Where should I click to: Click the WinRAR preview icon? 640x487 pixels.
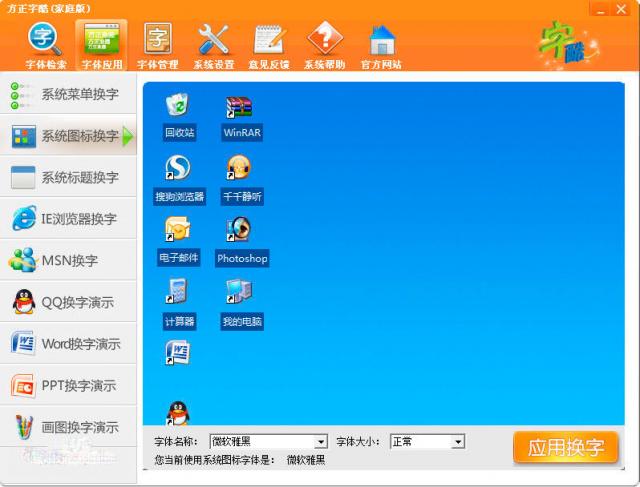[239, 107]
